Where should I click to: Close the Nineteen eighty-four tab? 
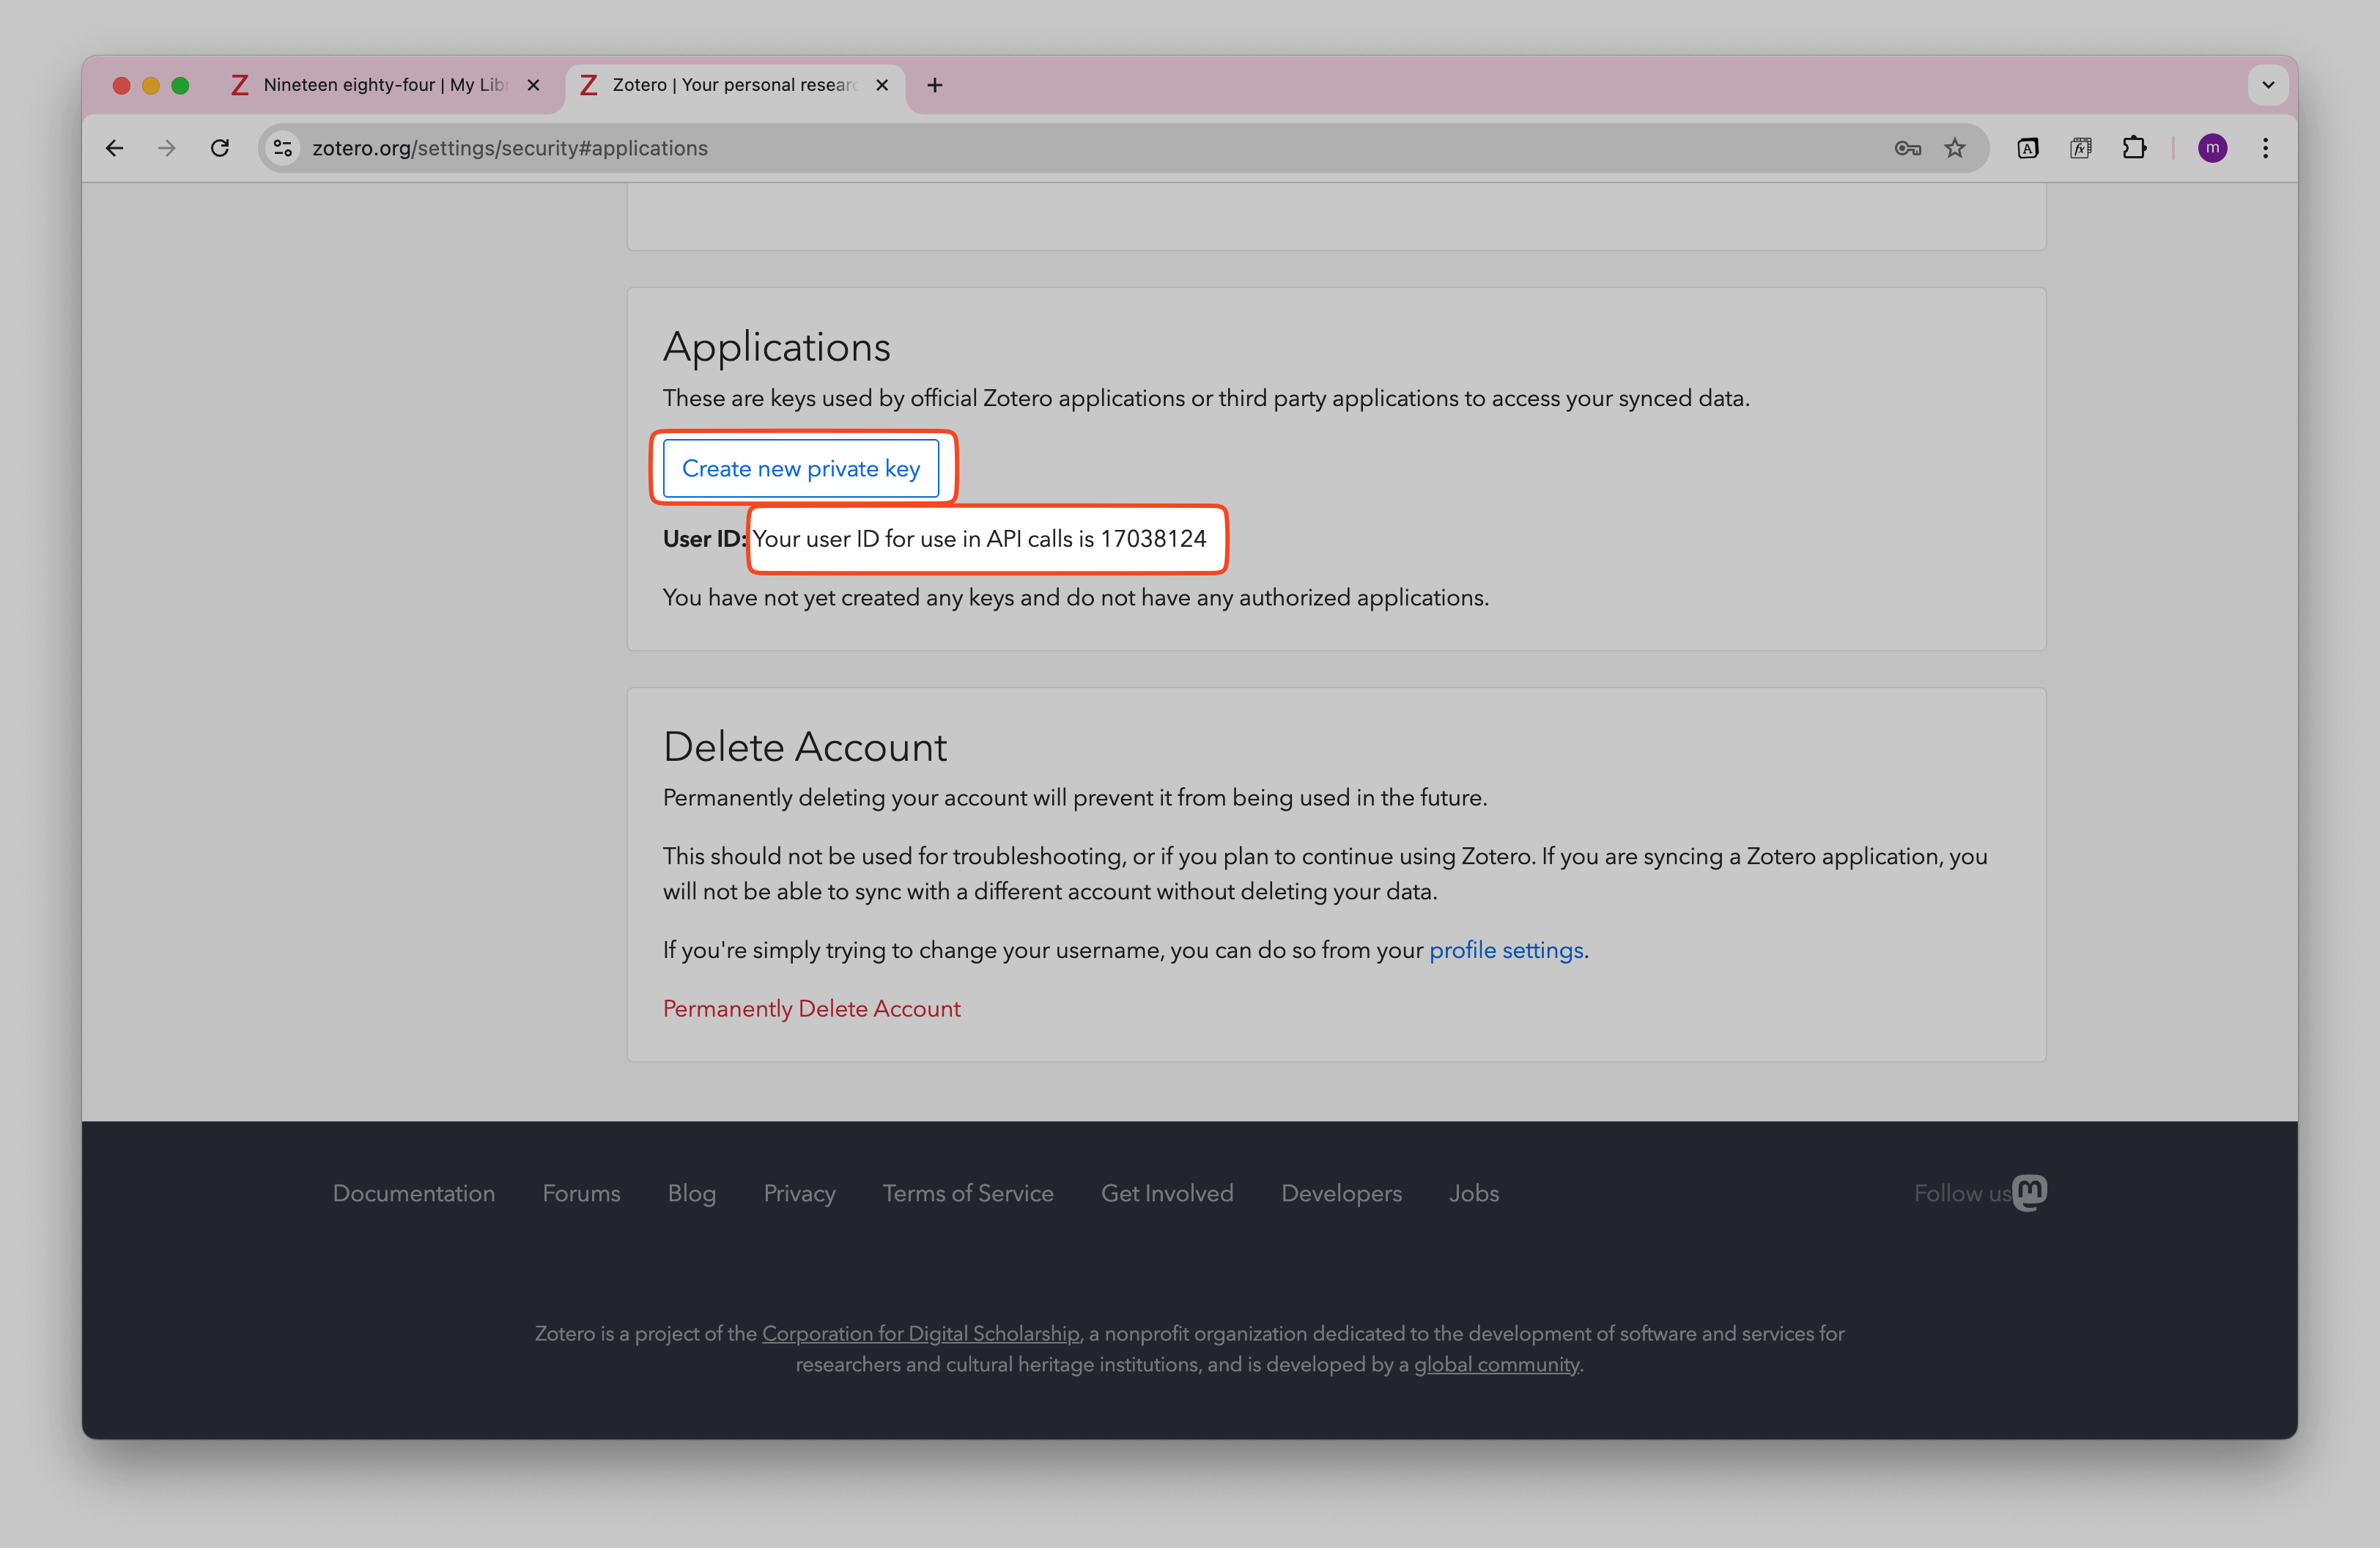[x=533, y=85]
